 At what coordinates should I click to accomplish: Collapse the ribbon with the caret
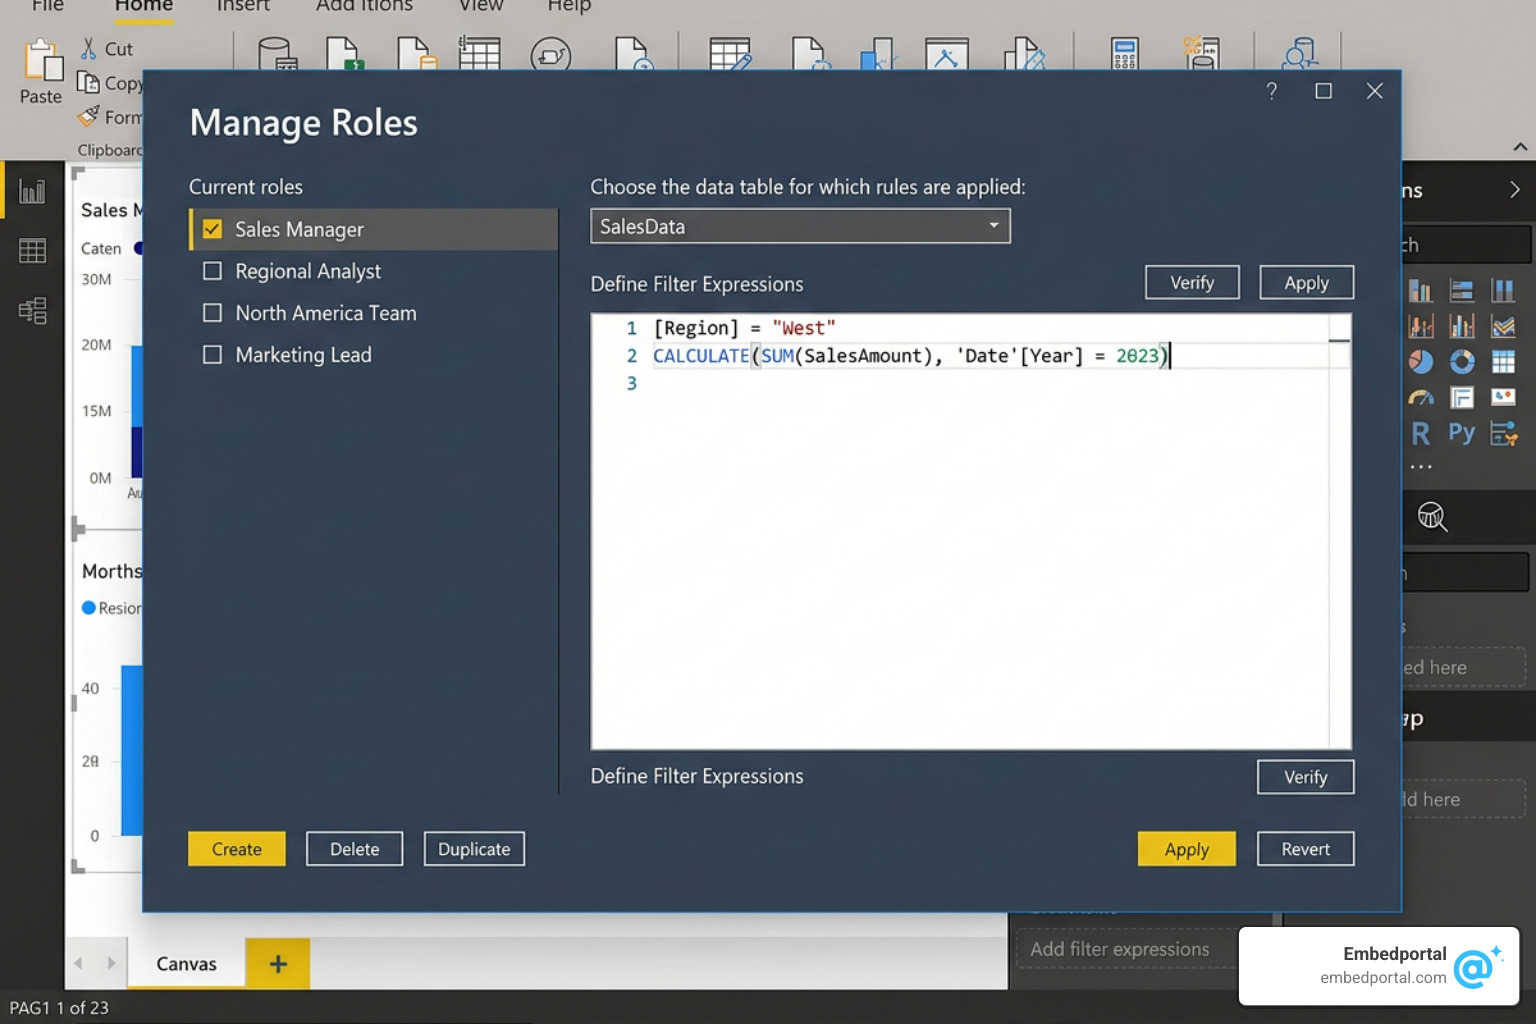pos(1520,147)
